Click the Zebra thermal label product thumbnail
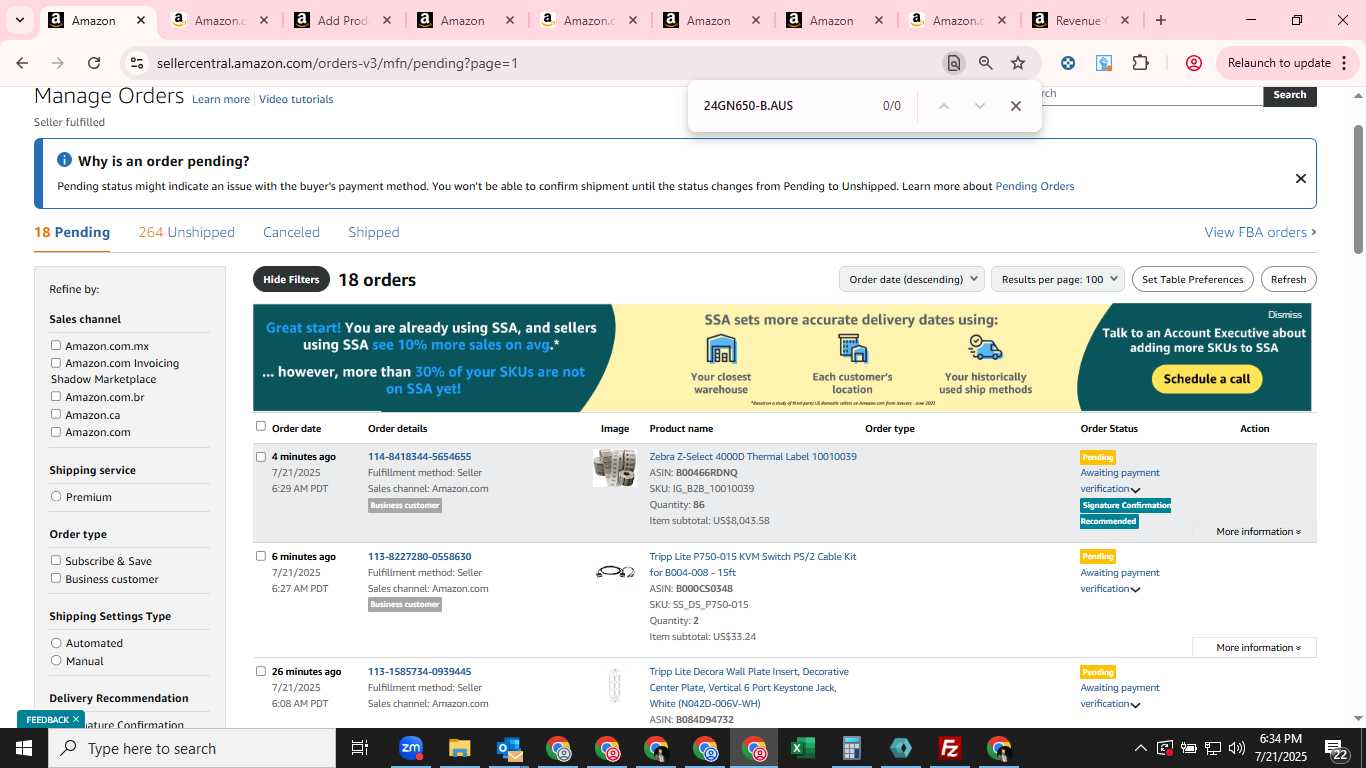Image resolution: width=1366 pixels, height=768 pixels. click(614, 467)
